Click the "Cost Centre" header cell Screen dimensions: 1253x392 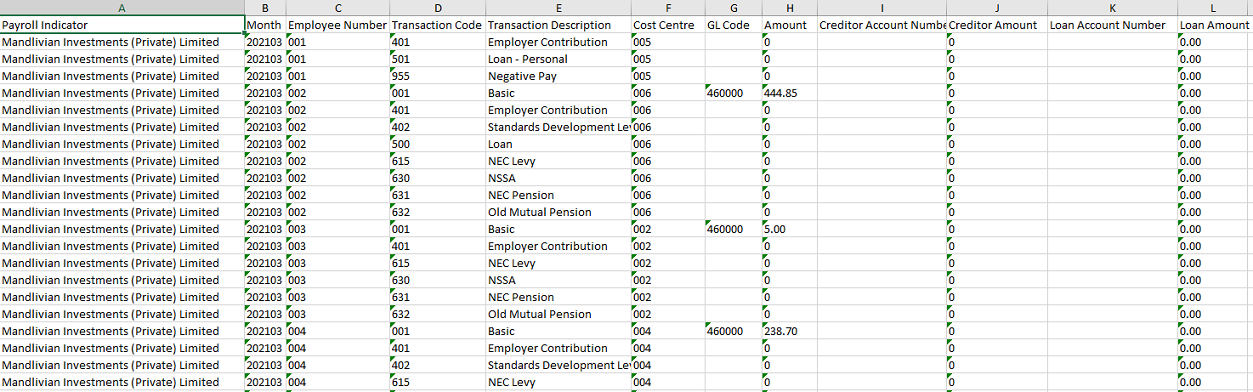(668, 25)
